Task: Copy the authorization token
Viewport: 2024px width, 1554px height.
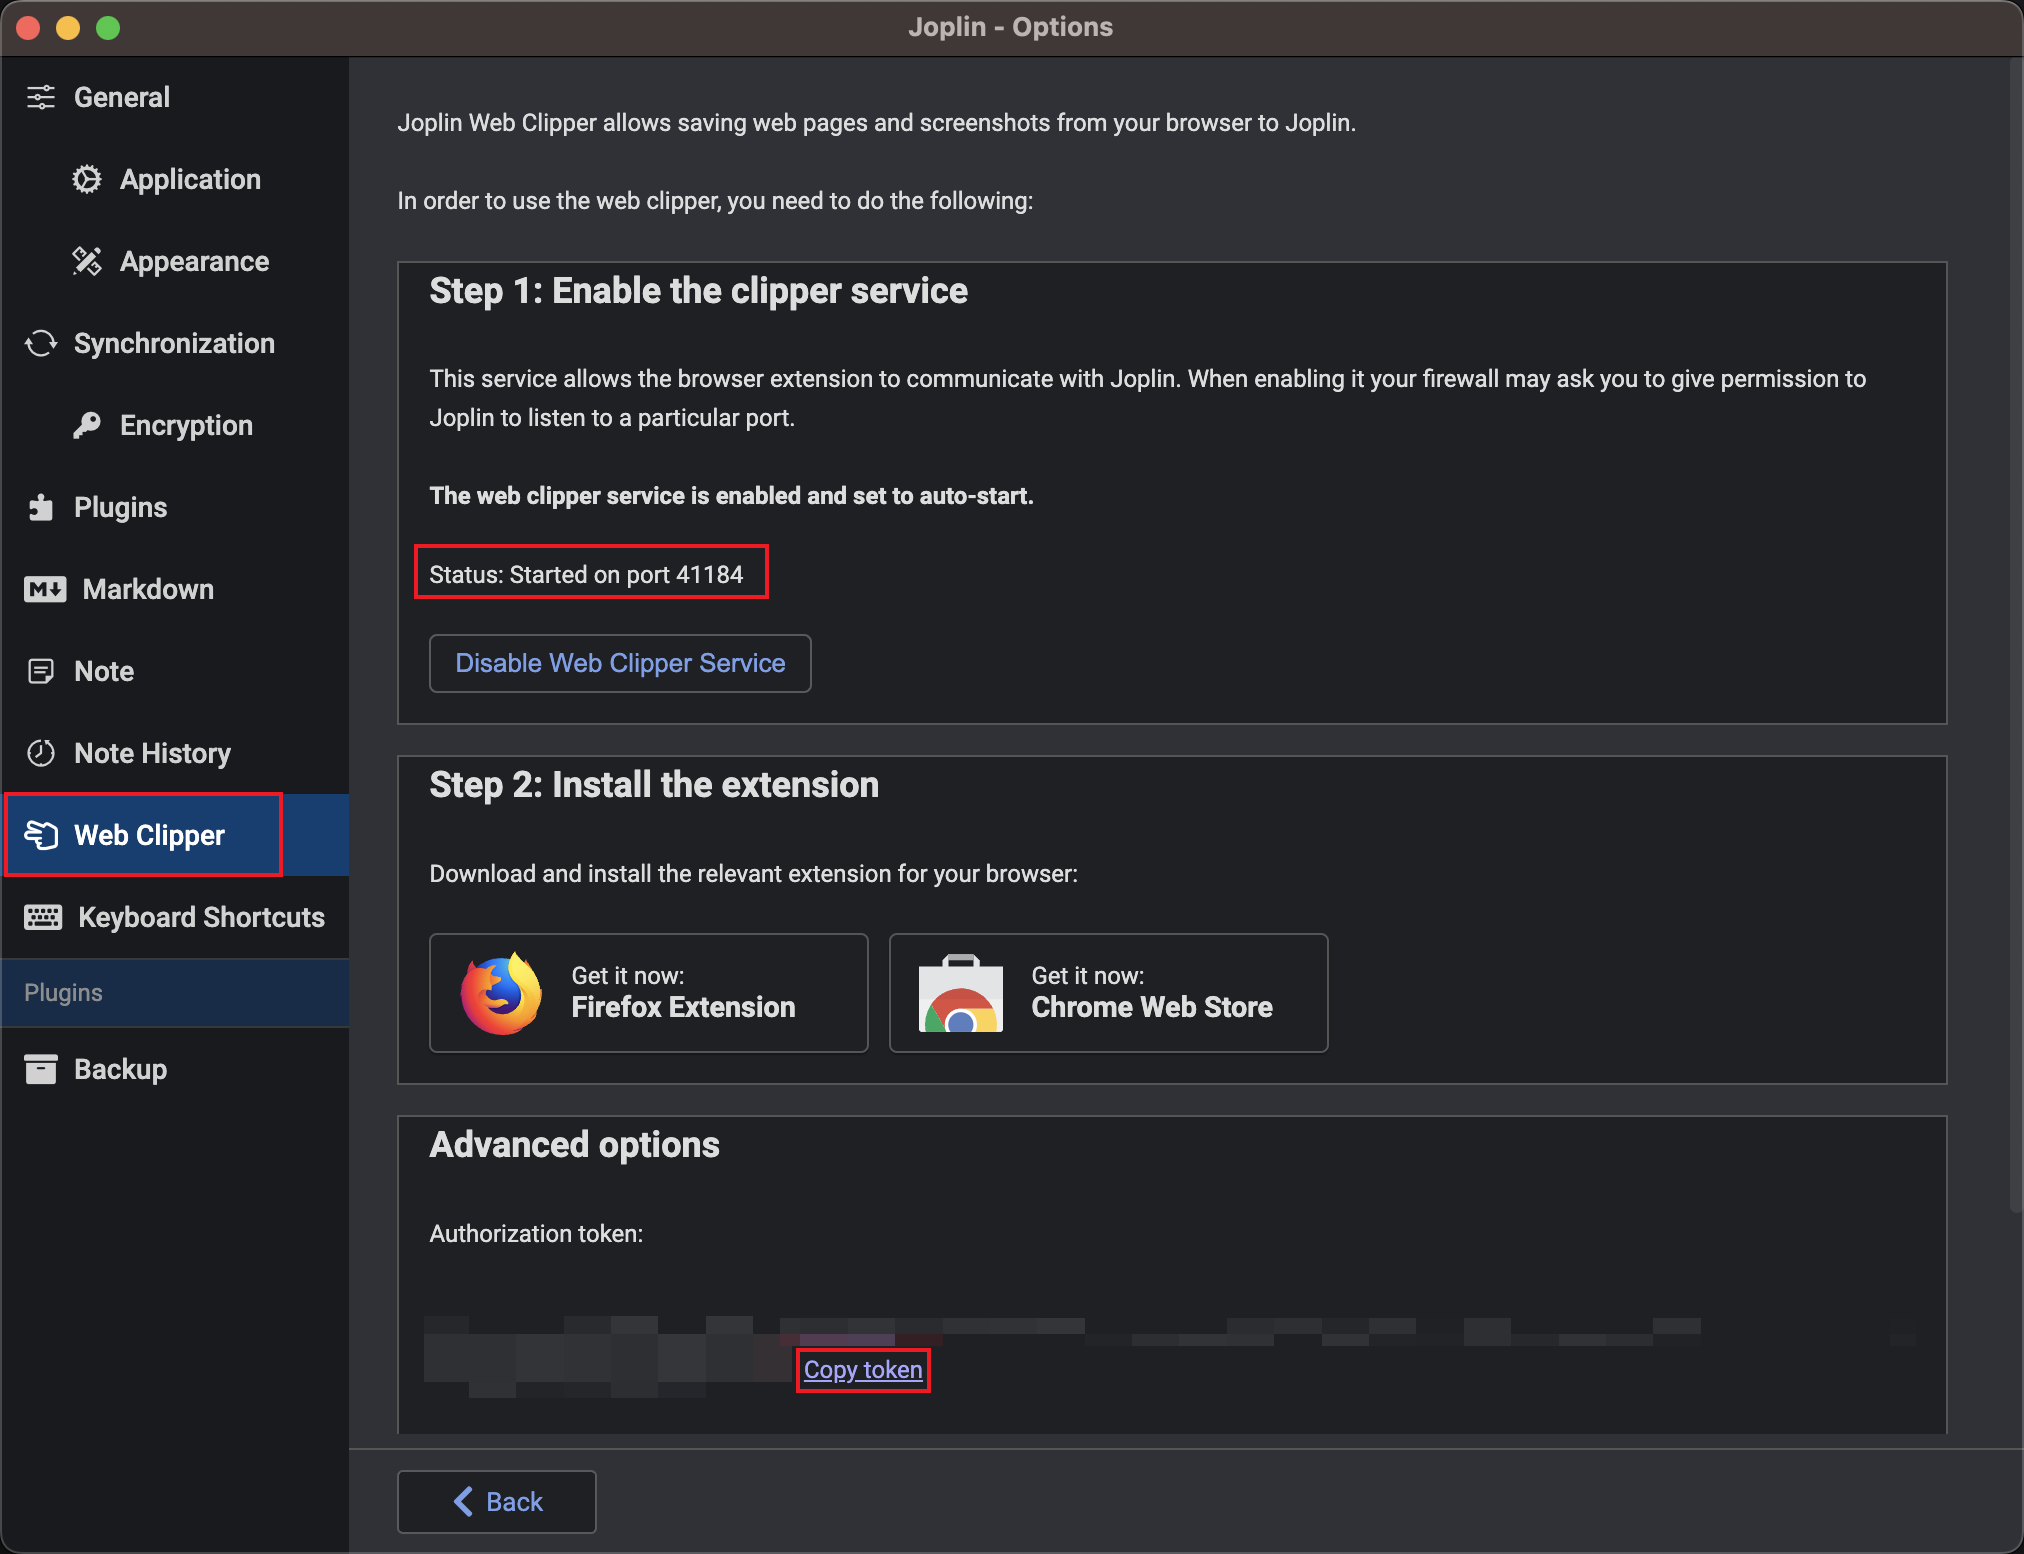Action: coord(863,1370)
